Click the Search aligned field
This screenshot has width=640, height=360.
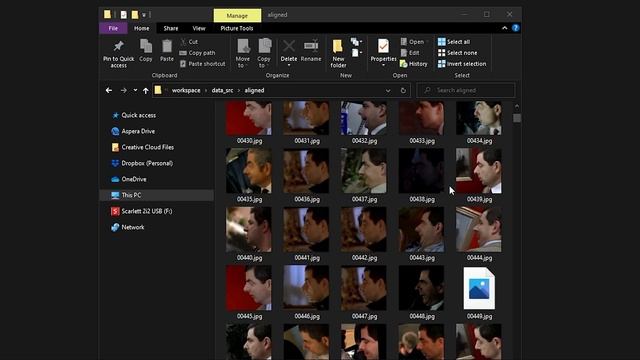tap(466, 90)
